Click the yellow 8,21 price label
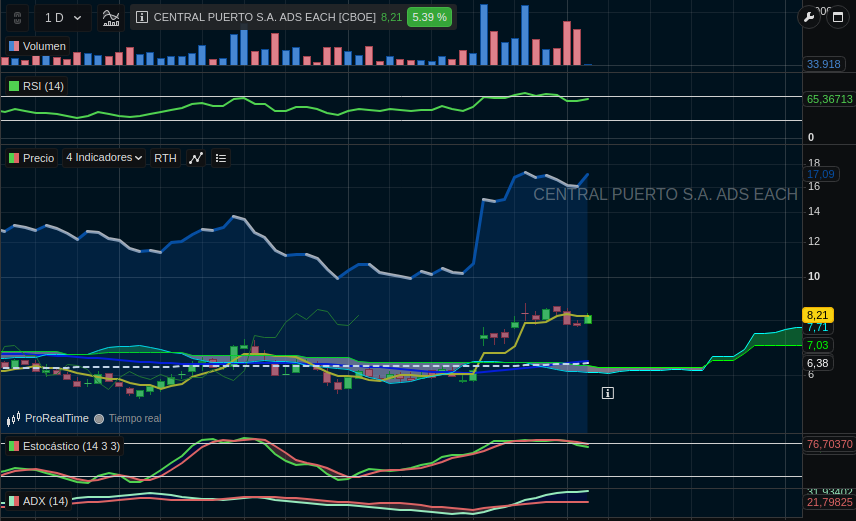 817,315
